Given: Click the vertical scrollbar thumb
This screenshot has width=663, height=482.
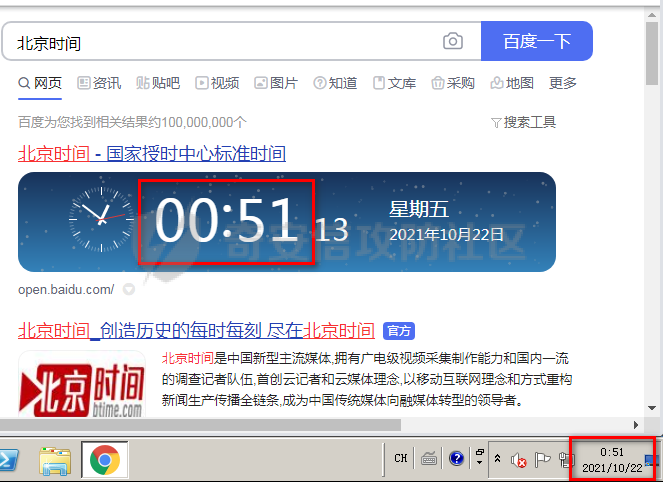Looking at the screenshot, I should tap(652, 53).
